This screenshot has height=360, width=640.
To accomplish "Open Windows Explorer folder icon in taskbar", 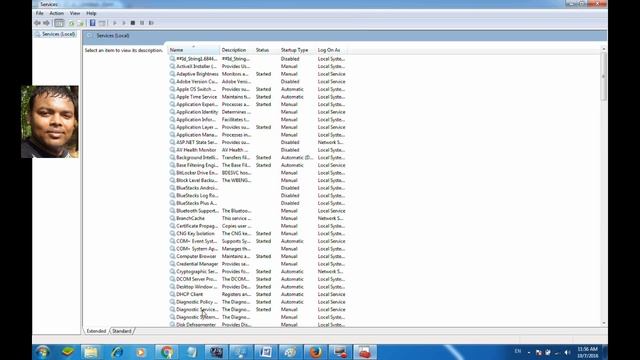I will (91, 352).
